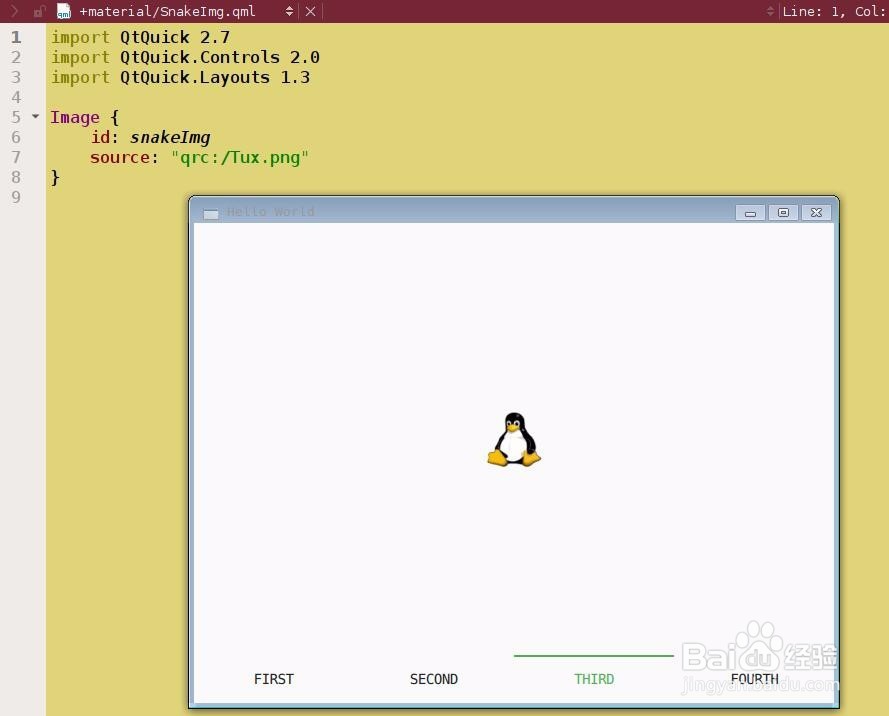The width and height of the screenshot is (889, 716).
Task: Click the Image keyword at line 5
Action: 75,117
